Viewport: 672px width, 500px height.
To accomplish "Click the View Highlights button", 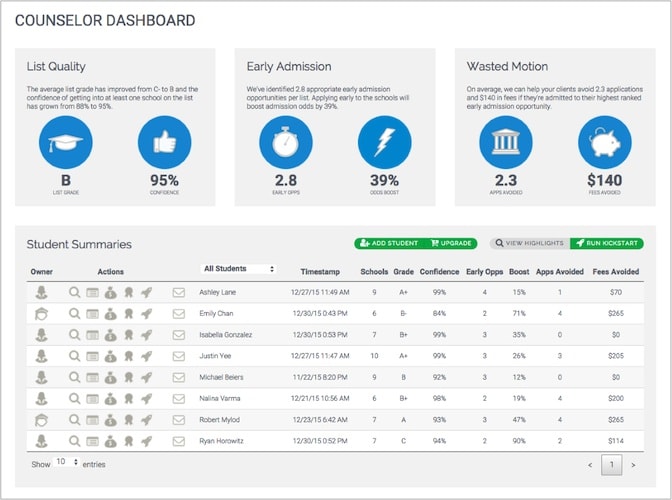I will [530, 243].
